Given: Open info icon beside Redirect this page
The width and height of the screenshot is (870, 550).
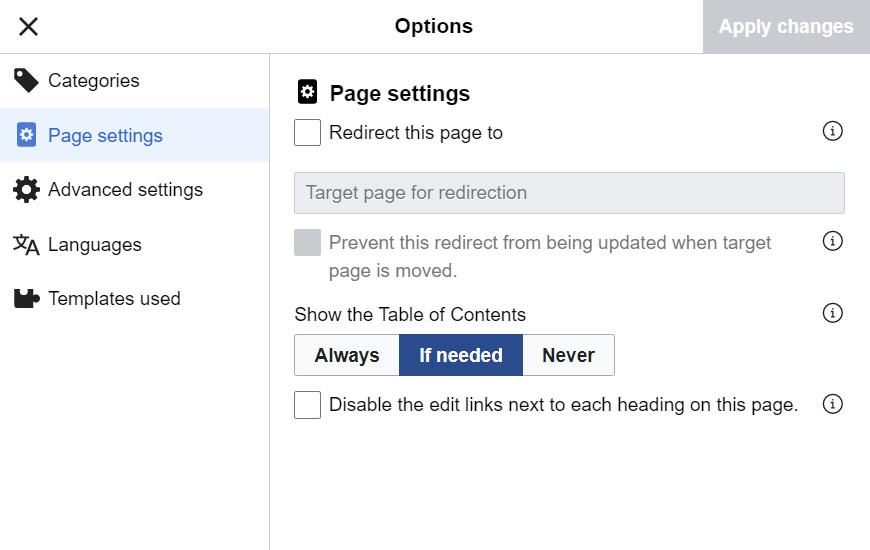Looking at the screenshot, I should click(832, 132).
